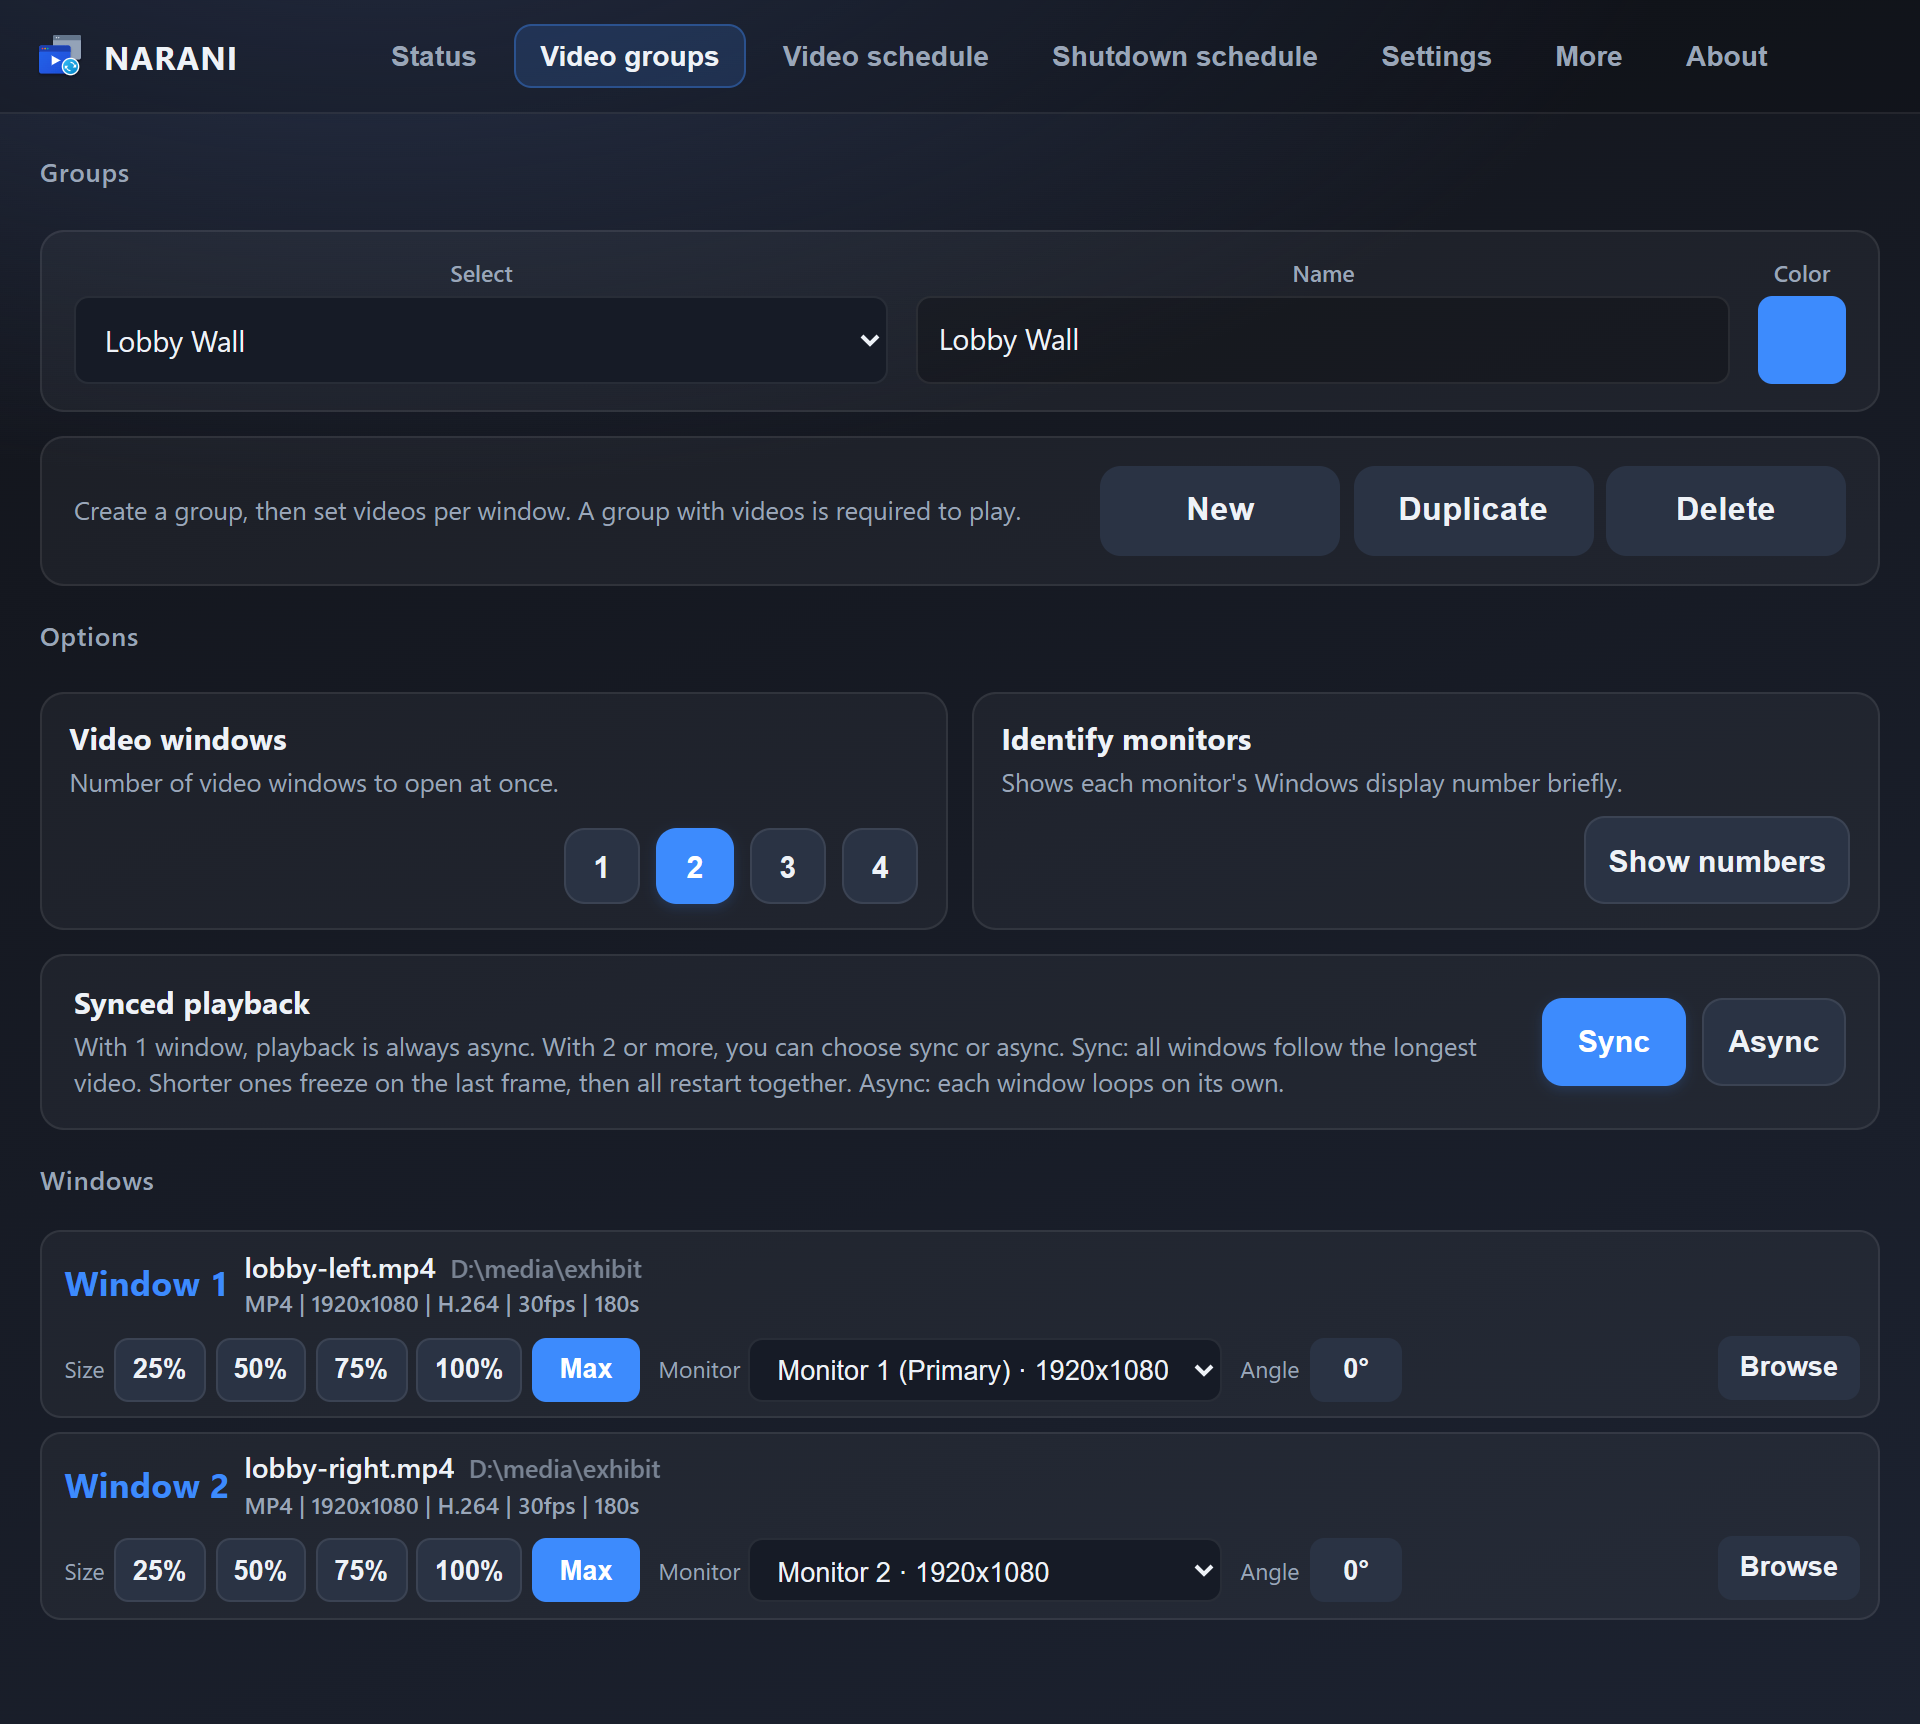Viewport: 1920px width, 1724px height.
Task: Browse for Window 1 video file
Action: coord(1788,1367)
